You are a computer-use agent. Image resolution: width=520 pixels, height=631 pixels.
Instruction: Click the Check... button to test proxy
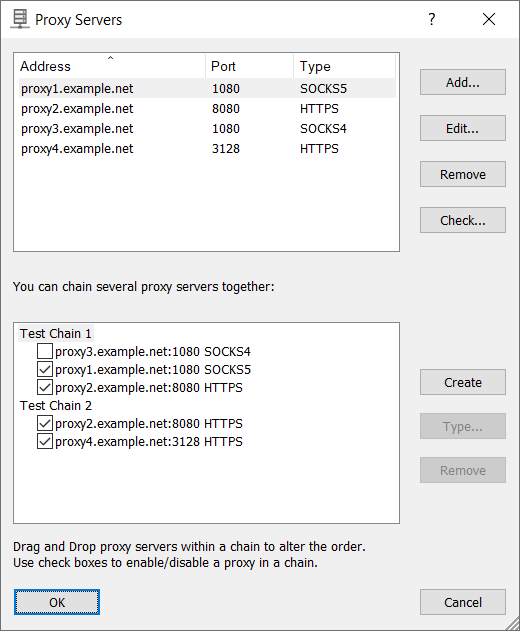click(463, 220)
